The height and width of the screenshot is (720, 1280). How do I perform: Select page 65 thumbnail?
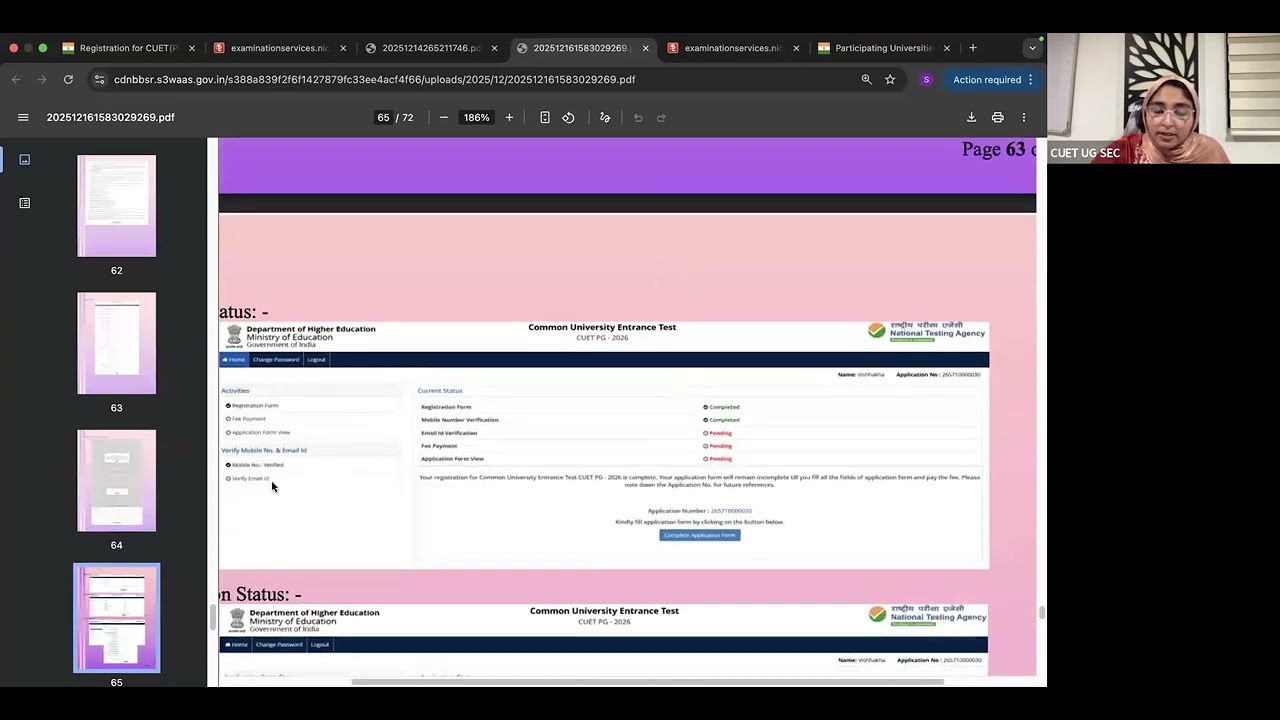click(117, 618)
